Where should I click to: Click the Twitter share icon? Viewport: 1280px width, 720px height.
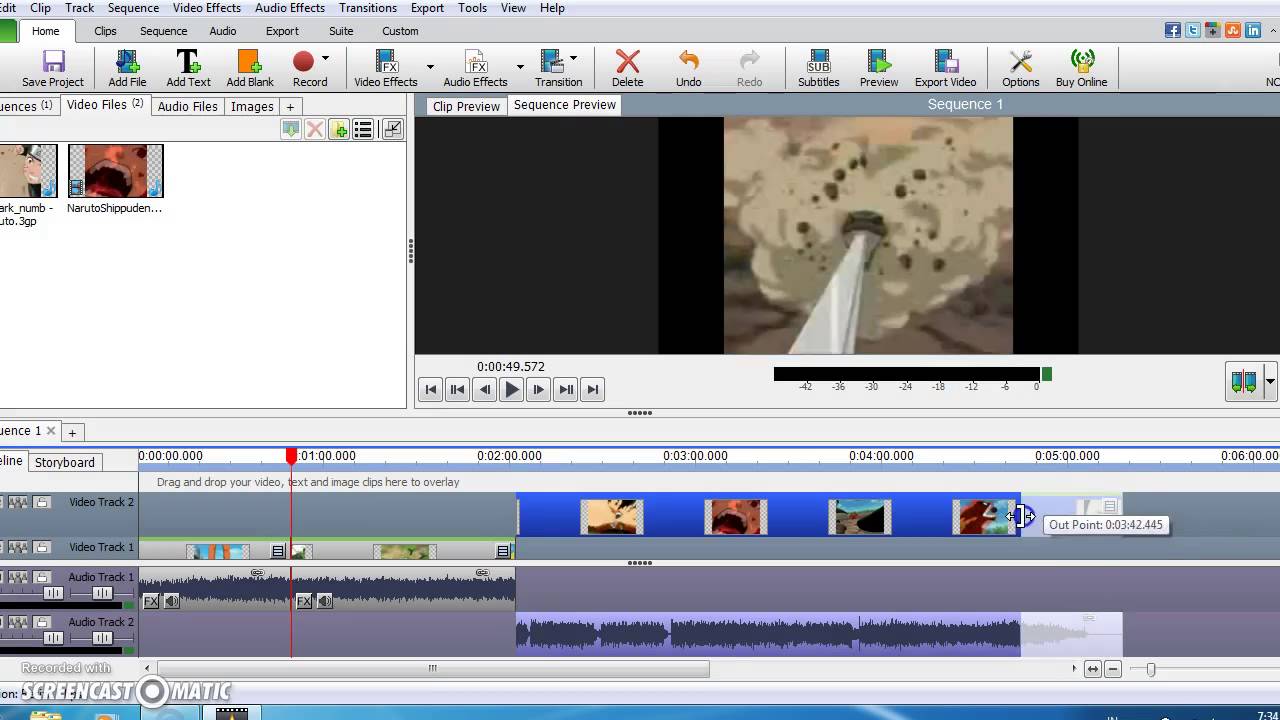1193,31
